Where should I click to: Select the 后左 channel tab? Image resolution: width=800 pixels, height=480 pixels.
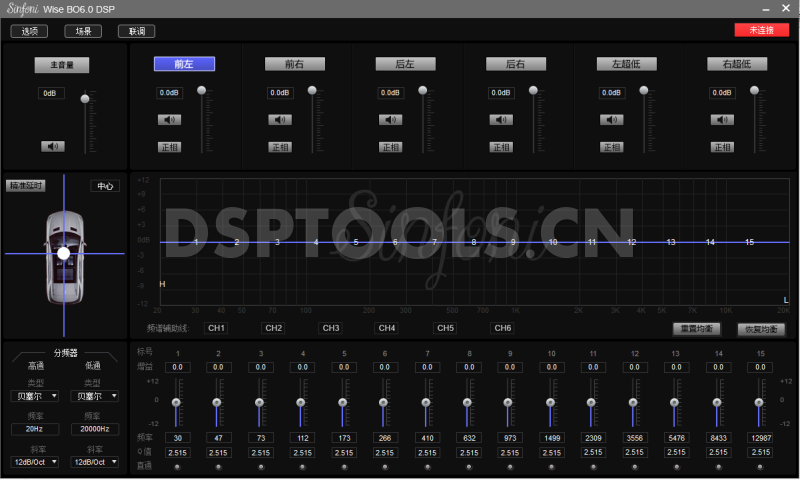[x=405, y=64]
